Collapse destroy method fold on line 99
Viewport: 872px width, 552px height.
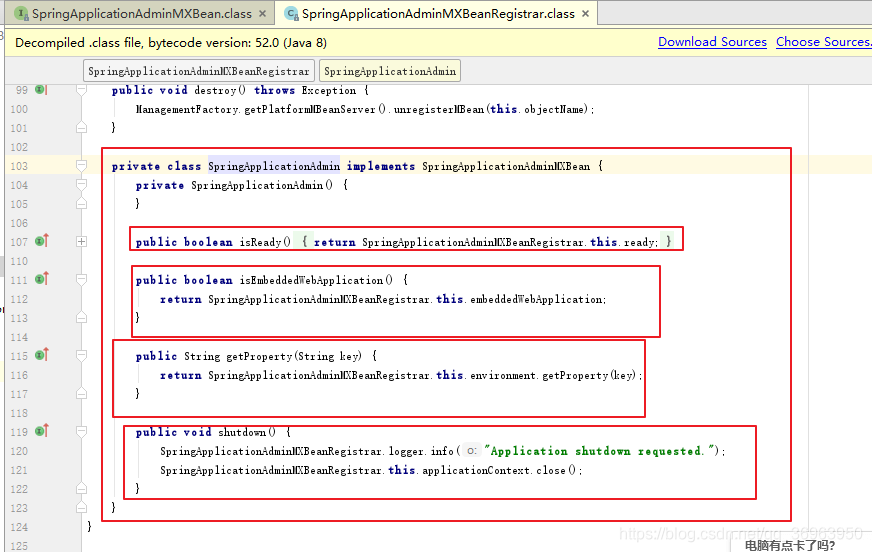click(81, 89)
